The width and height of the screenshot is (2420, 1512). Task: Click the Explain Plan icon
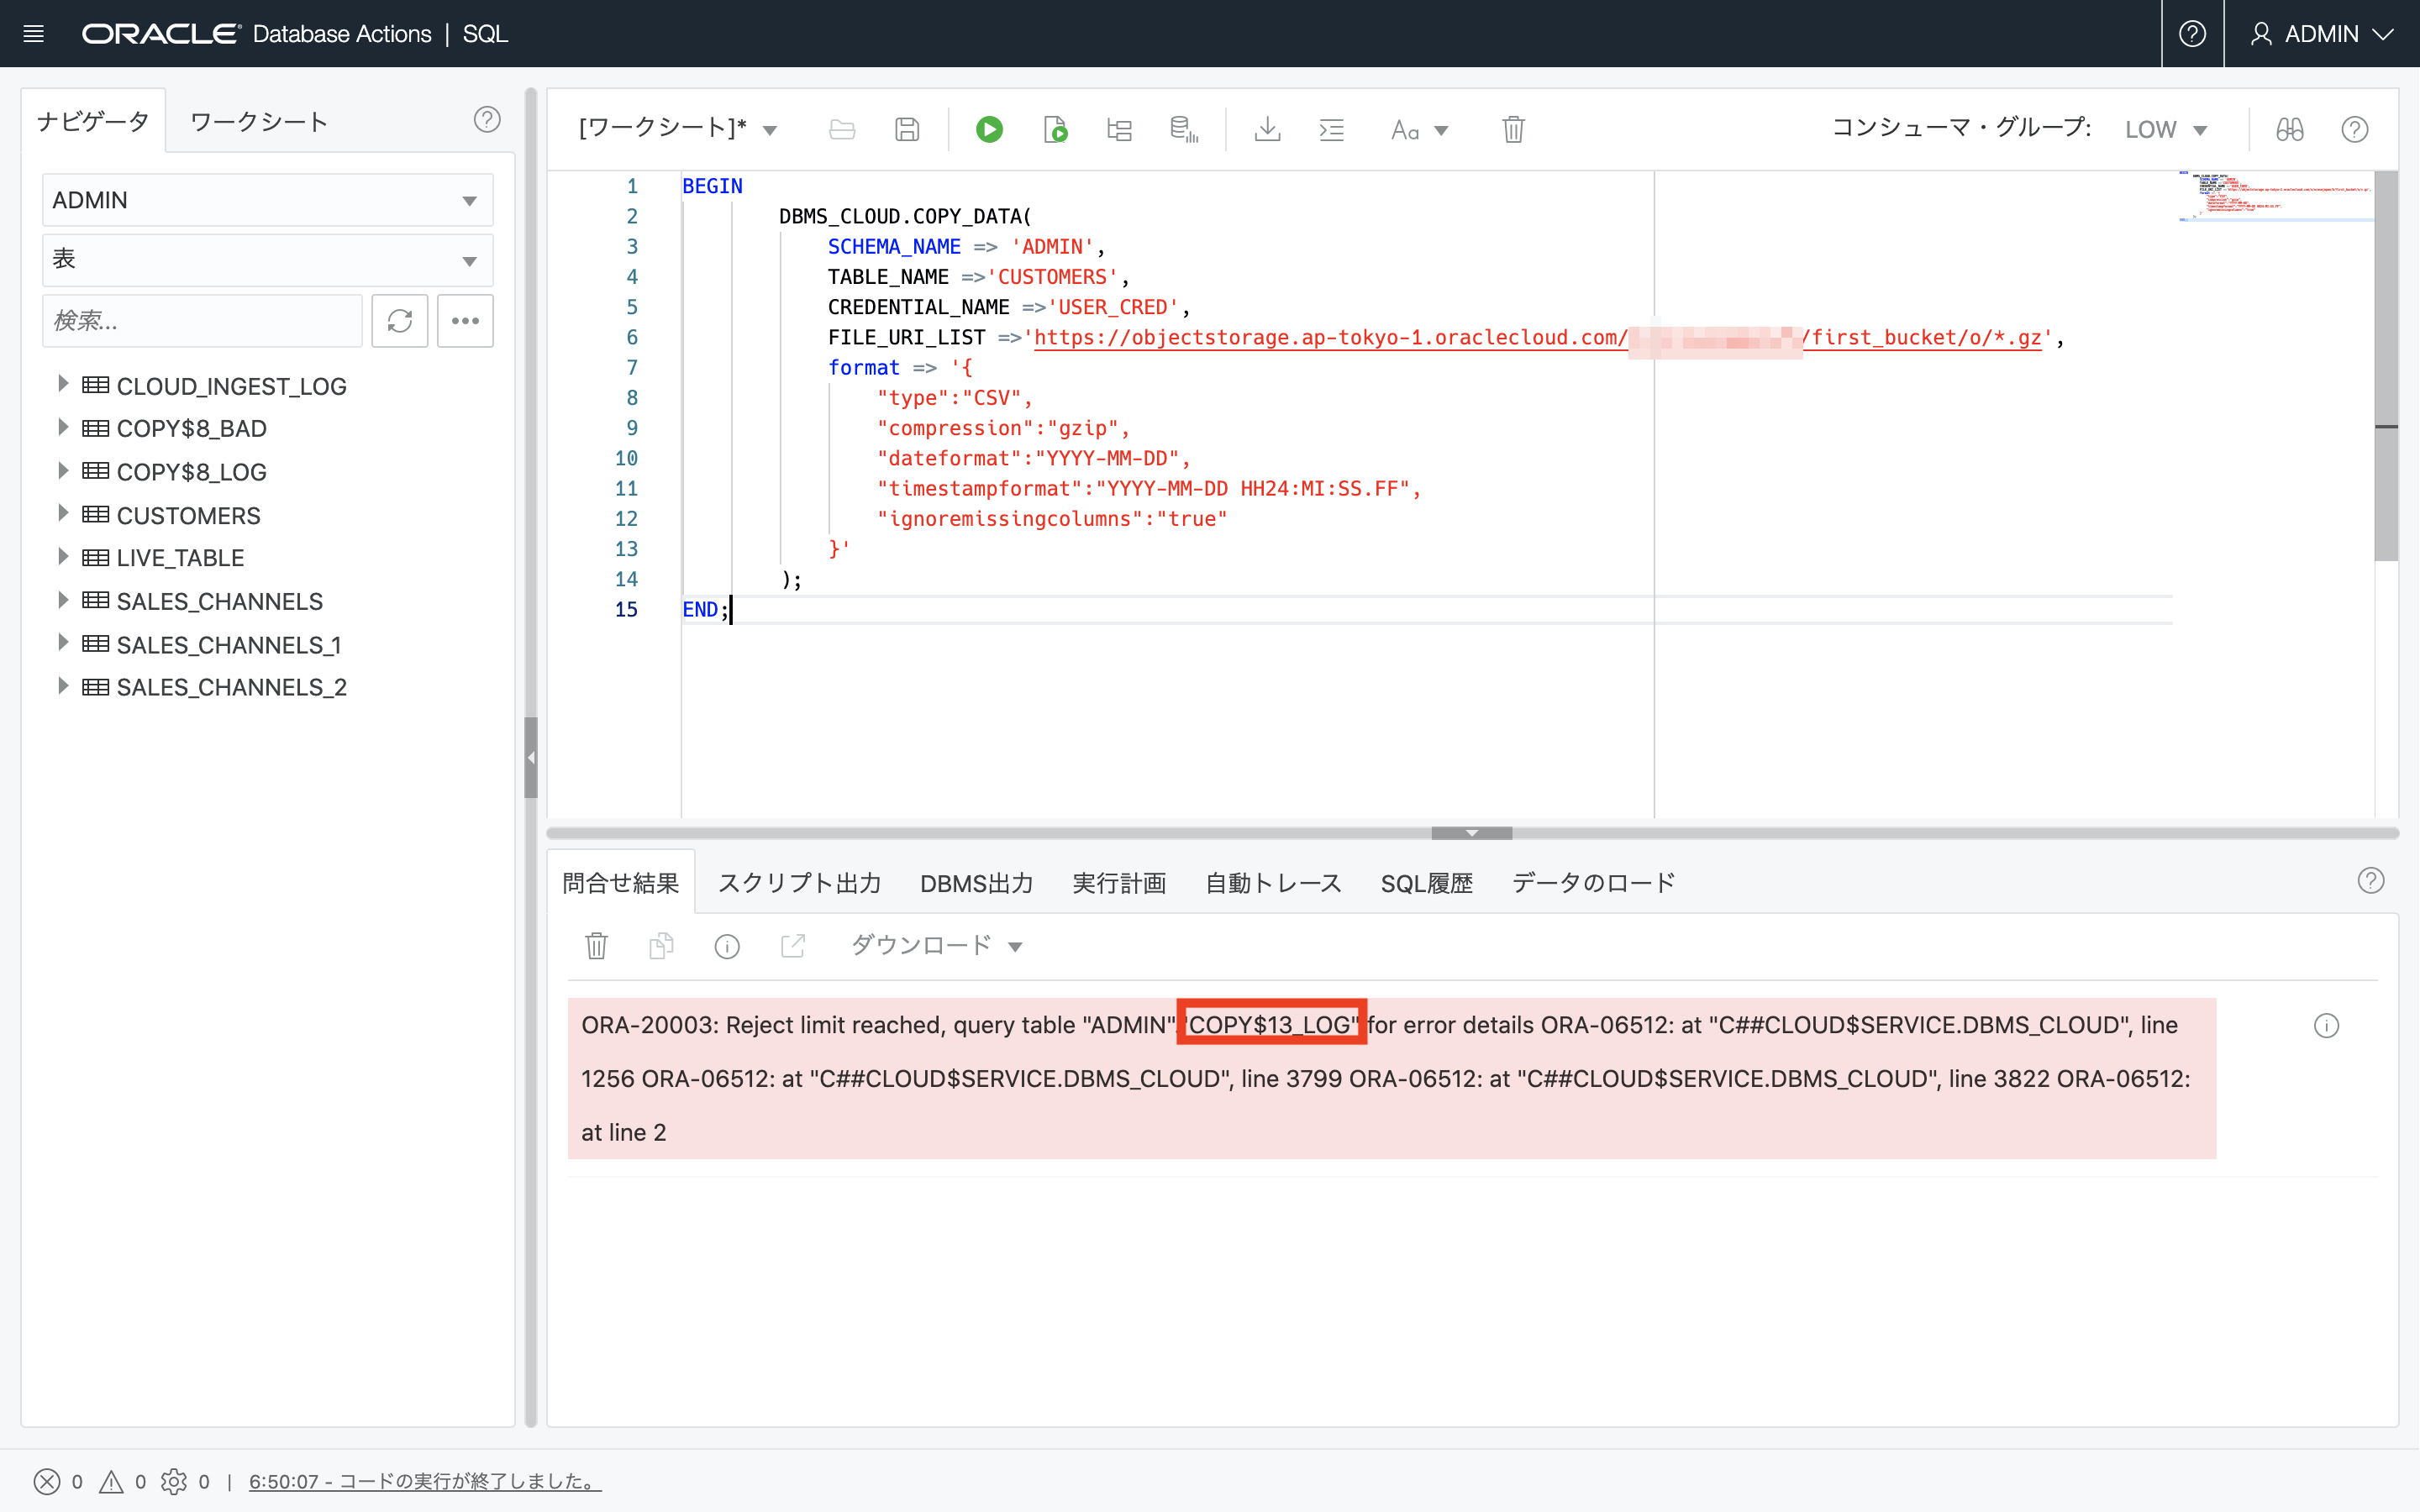click(1119, 129)
